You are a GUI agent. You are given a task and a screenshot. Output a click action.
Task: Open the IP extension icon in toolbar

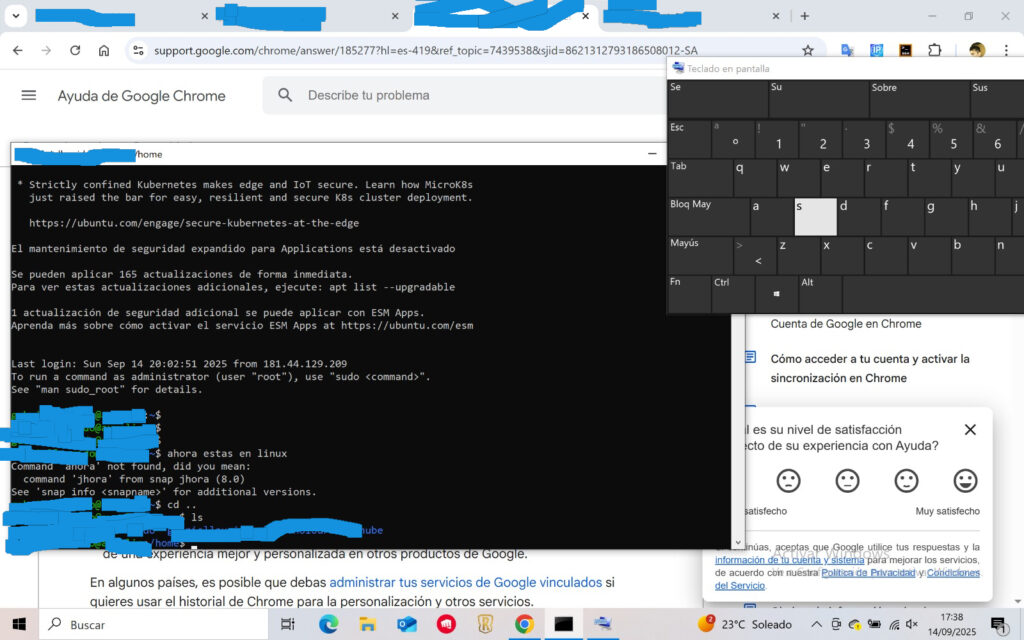[x=876, y=50]
